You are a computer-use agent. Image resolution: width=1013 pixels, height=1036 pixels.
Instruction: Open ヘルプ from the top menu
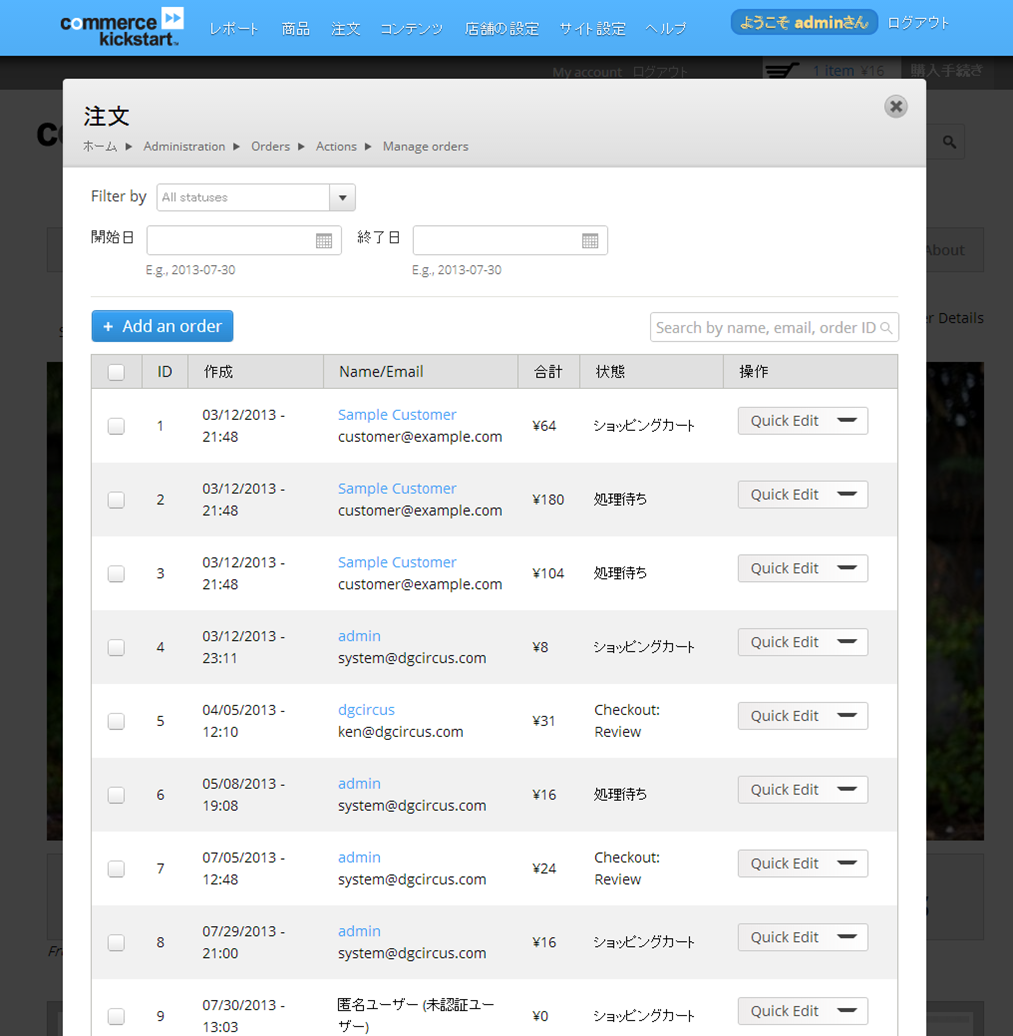664,28
